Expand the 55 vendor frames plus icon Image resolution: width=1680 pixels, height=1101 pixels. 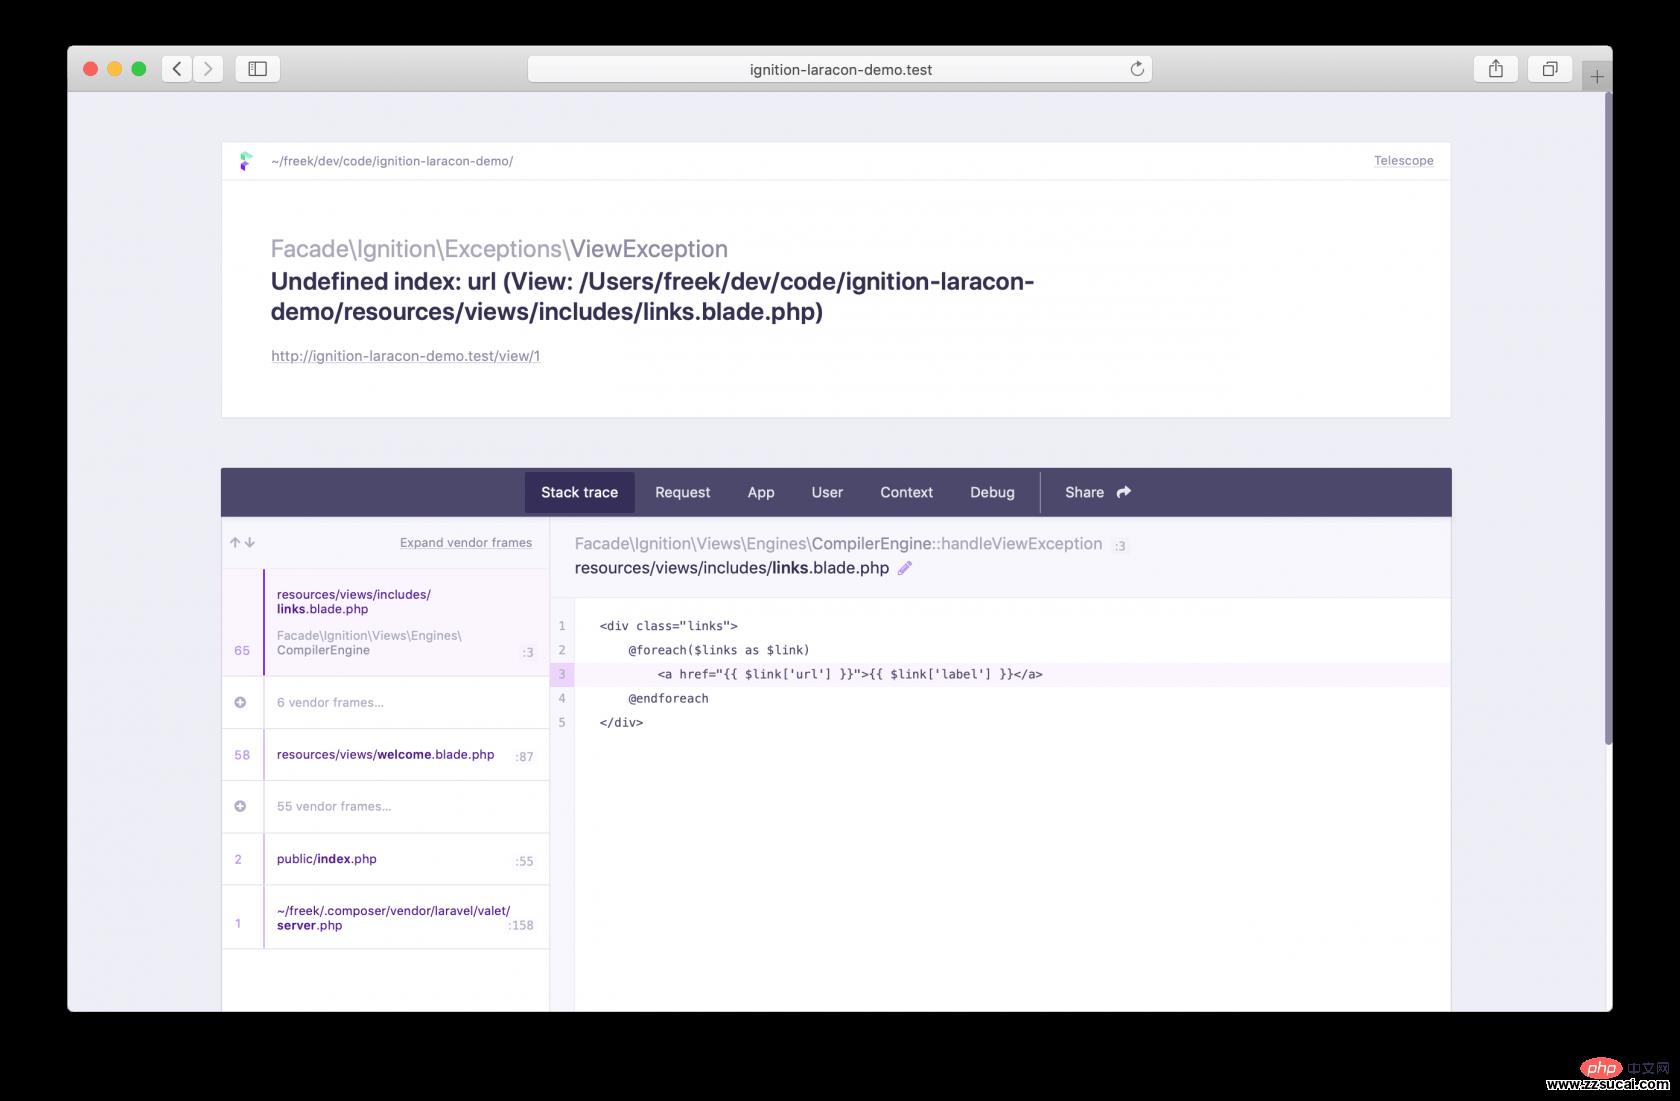[240, 806]
